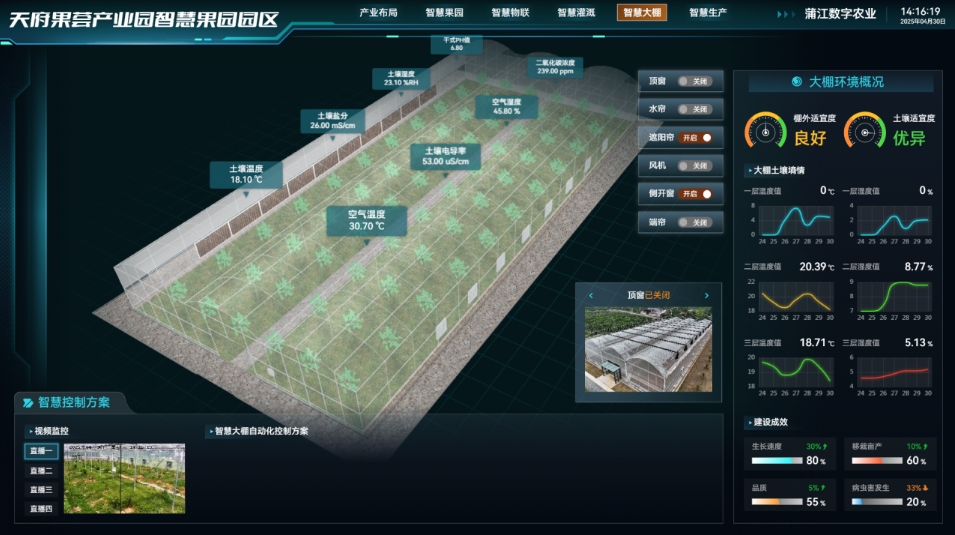Click the right arrow above greenhouse photo

click(707, 296)
